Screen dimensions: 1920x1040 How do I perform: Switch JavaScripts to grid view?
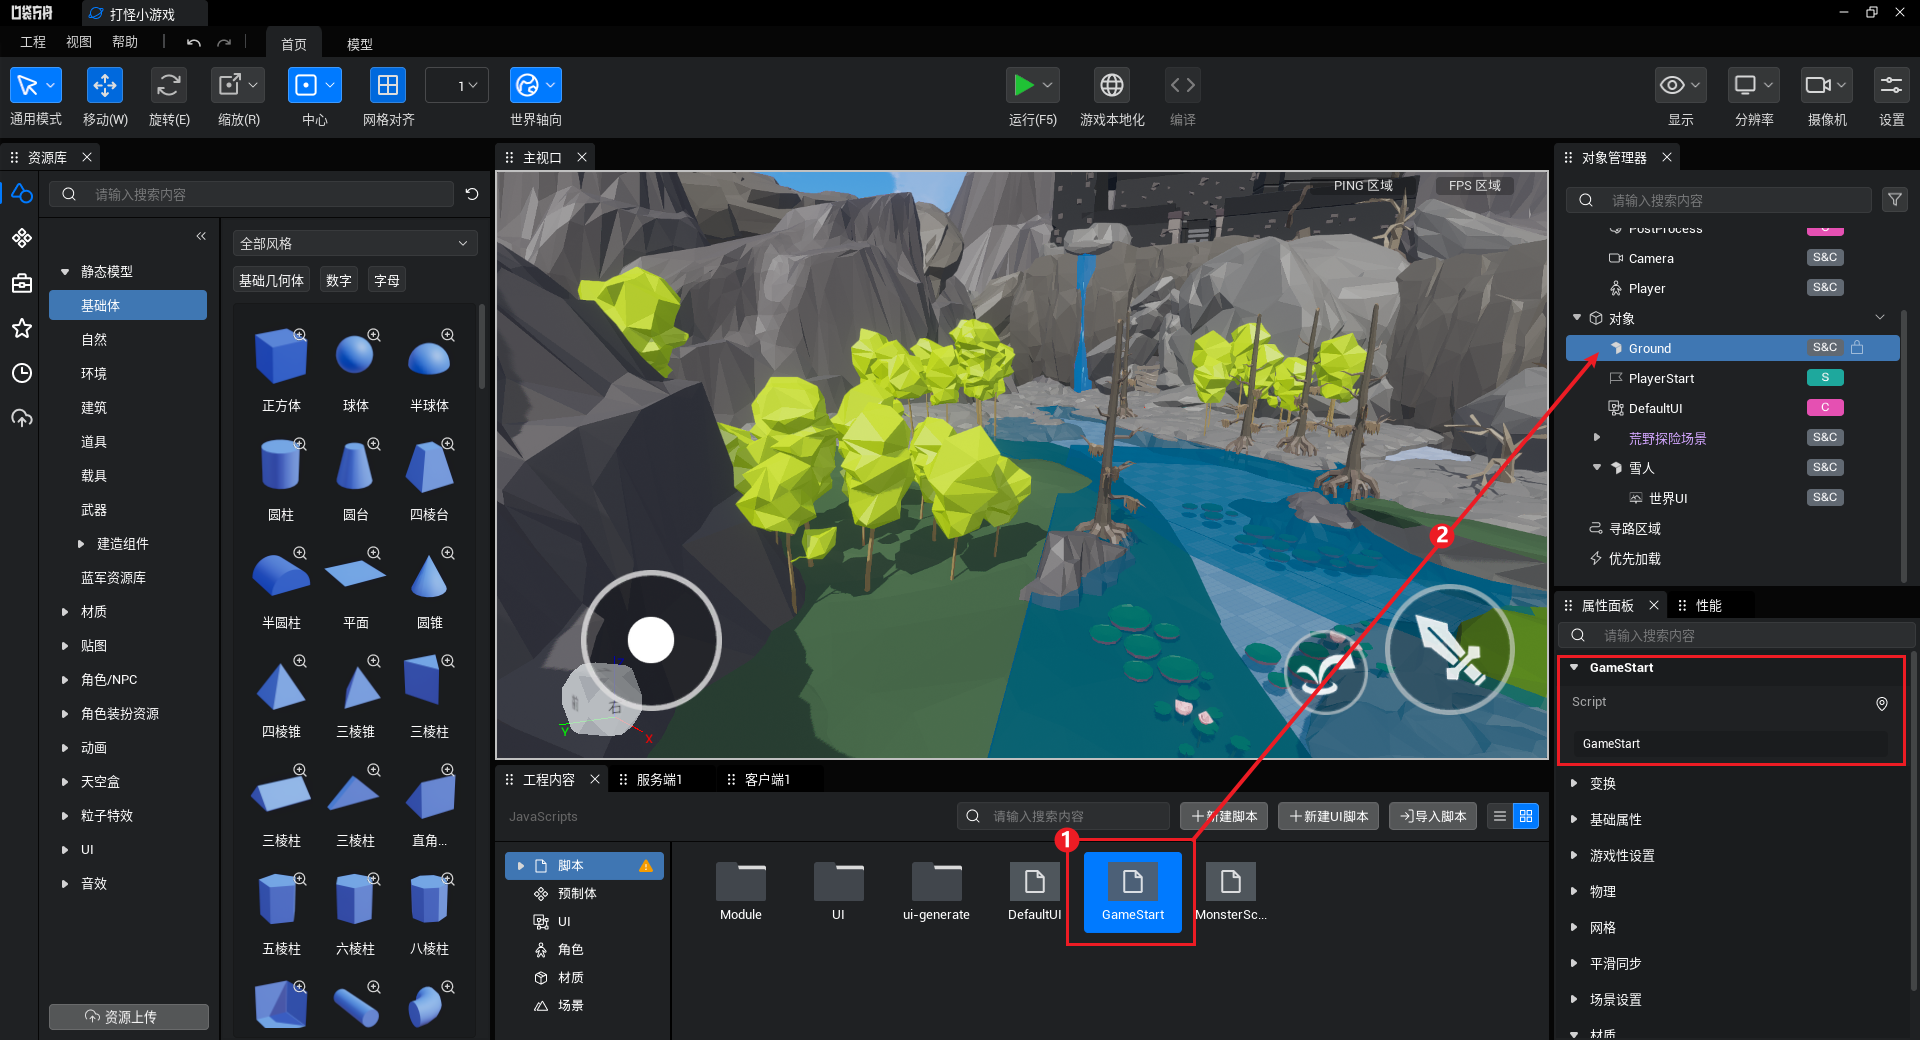(1526, 816)
